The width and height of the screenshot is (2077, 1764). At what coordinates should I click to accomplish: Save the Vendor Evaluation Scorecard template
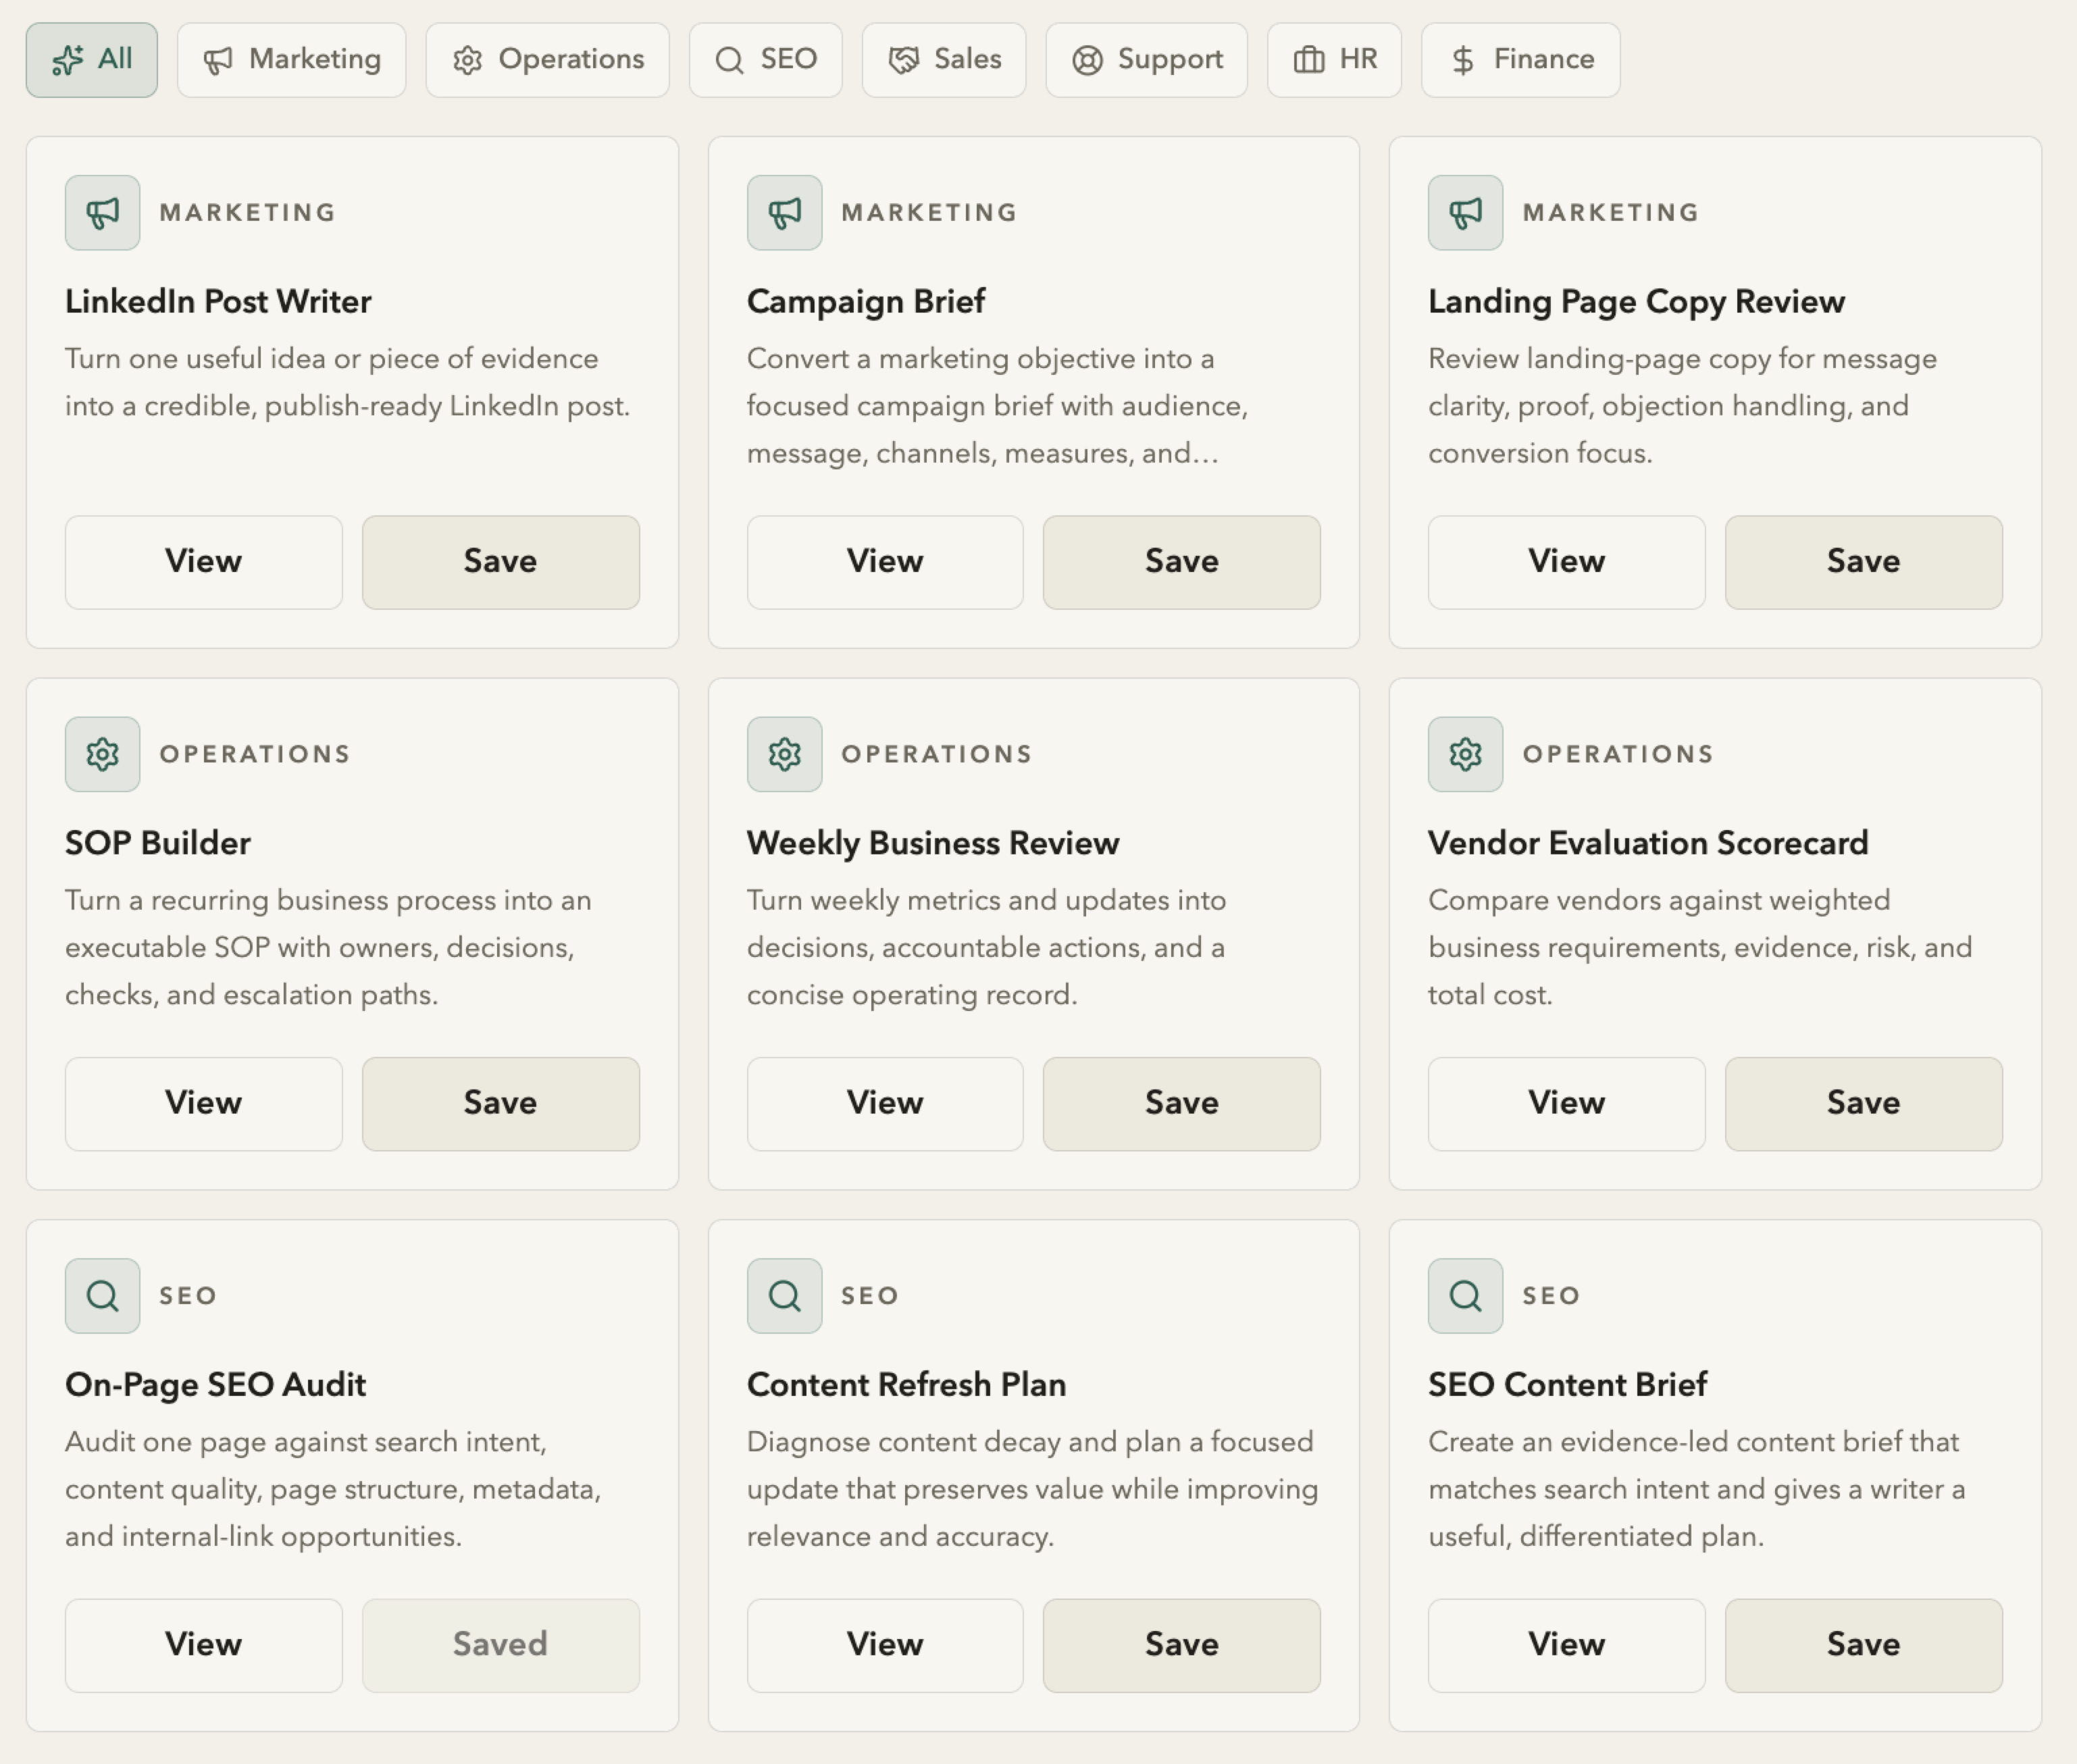(x=1863, y=1104)
